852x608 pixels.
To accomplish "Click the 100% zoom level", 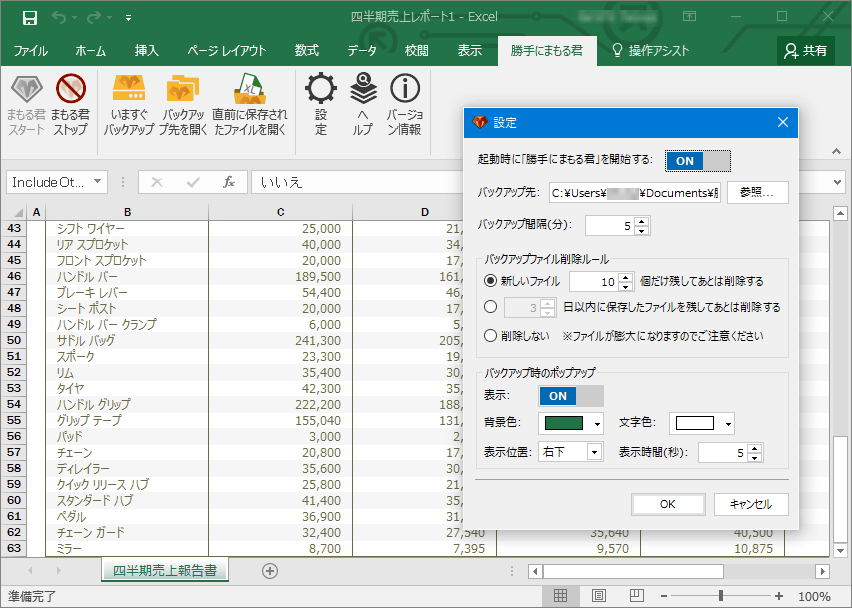I will pyautogui.click(x=814, y=596).
